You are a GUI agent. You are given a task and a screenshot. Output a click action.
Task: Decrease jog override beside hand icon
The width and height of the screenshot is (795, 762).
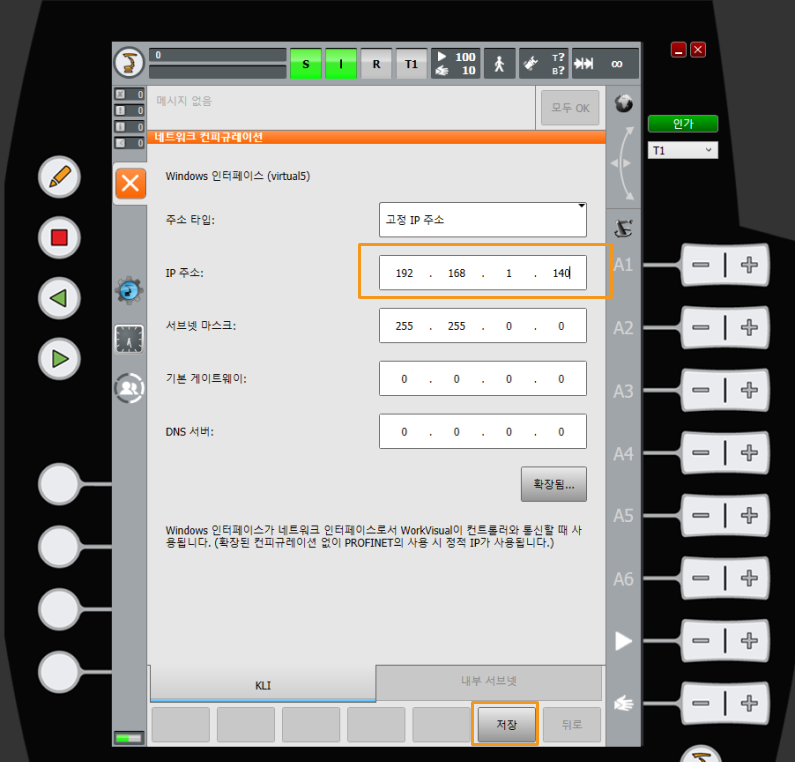[701, 703]
